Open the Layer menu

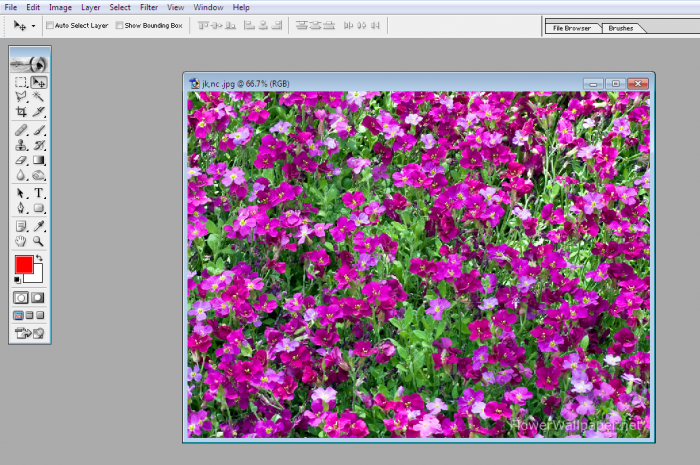click(90, 7)
